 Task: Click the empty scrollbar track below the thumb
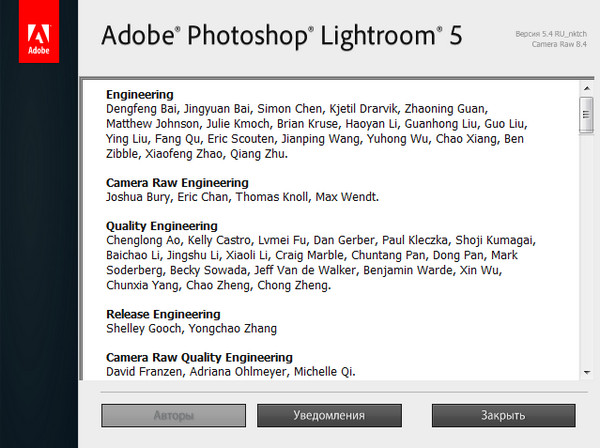pyautogui.click(x=586, y=250)
